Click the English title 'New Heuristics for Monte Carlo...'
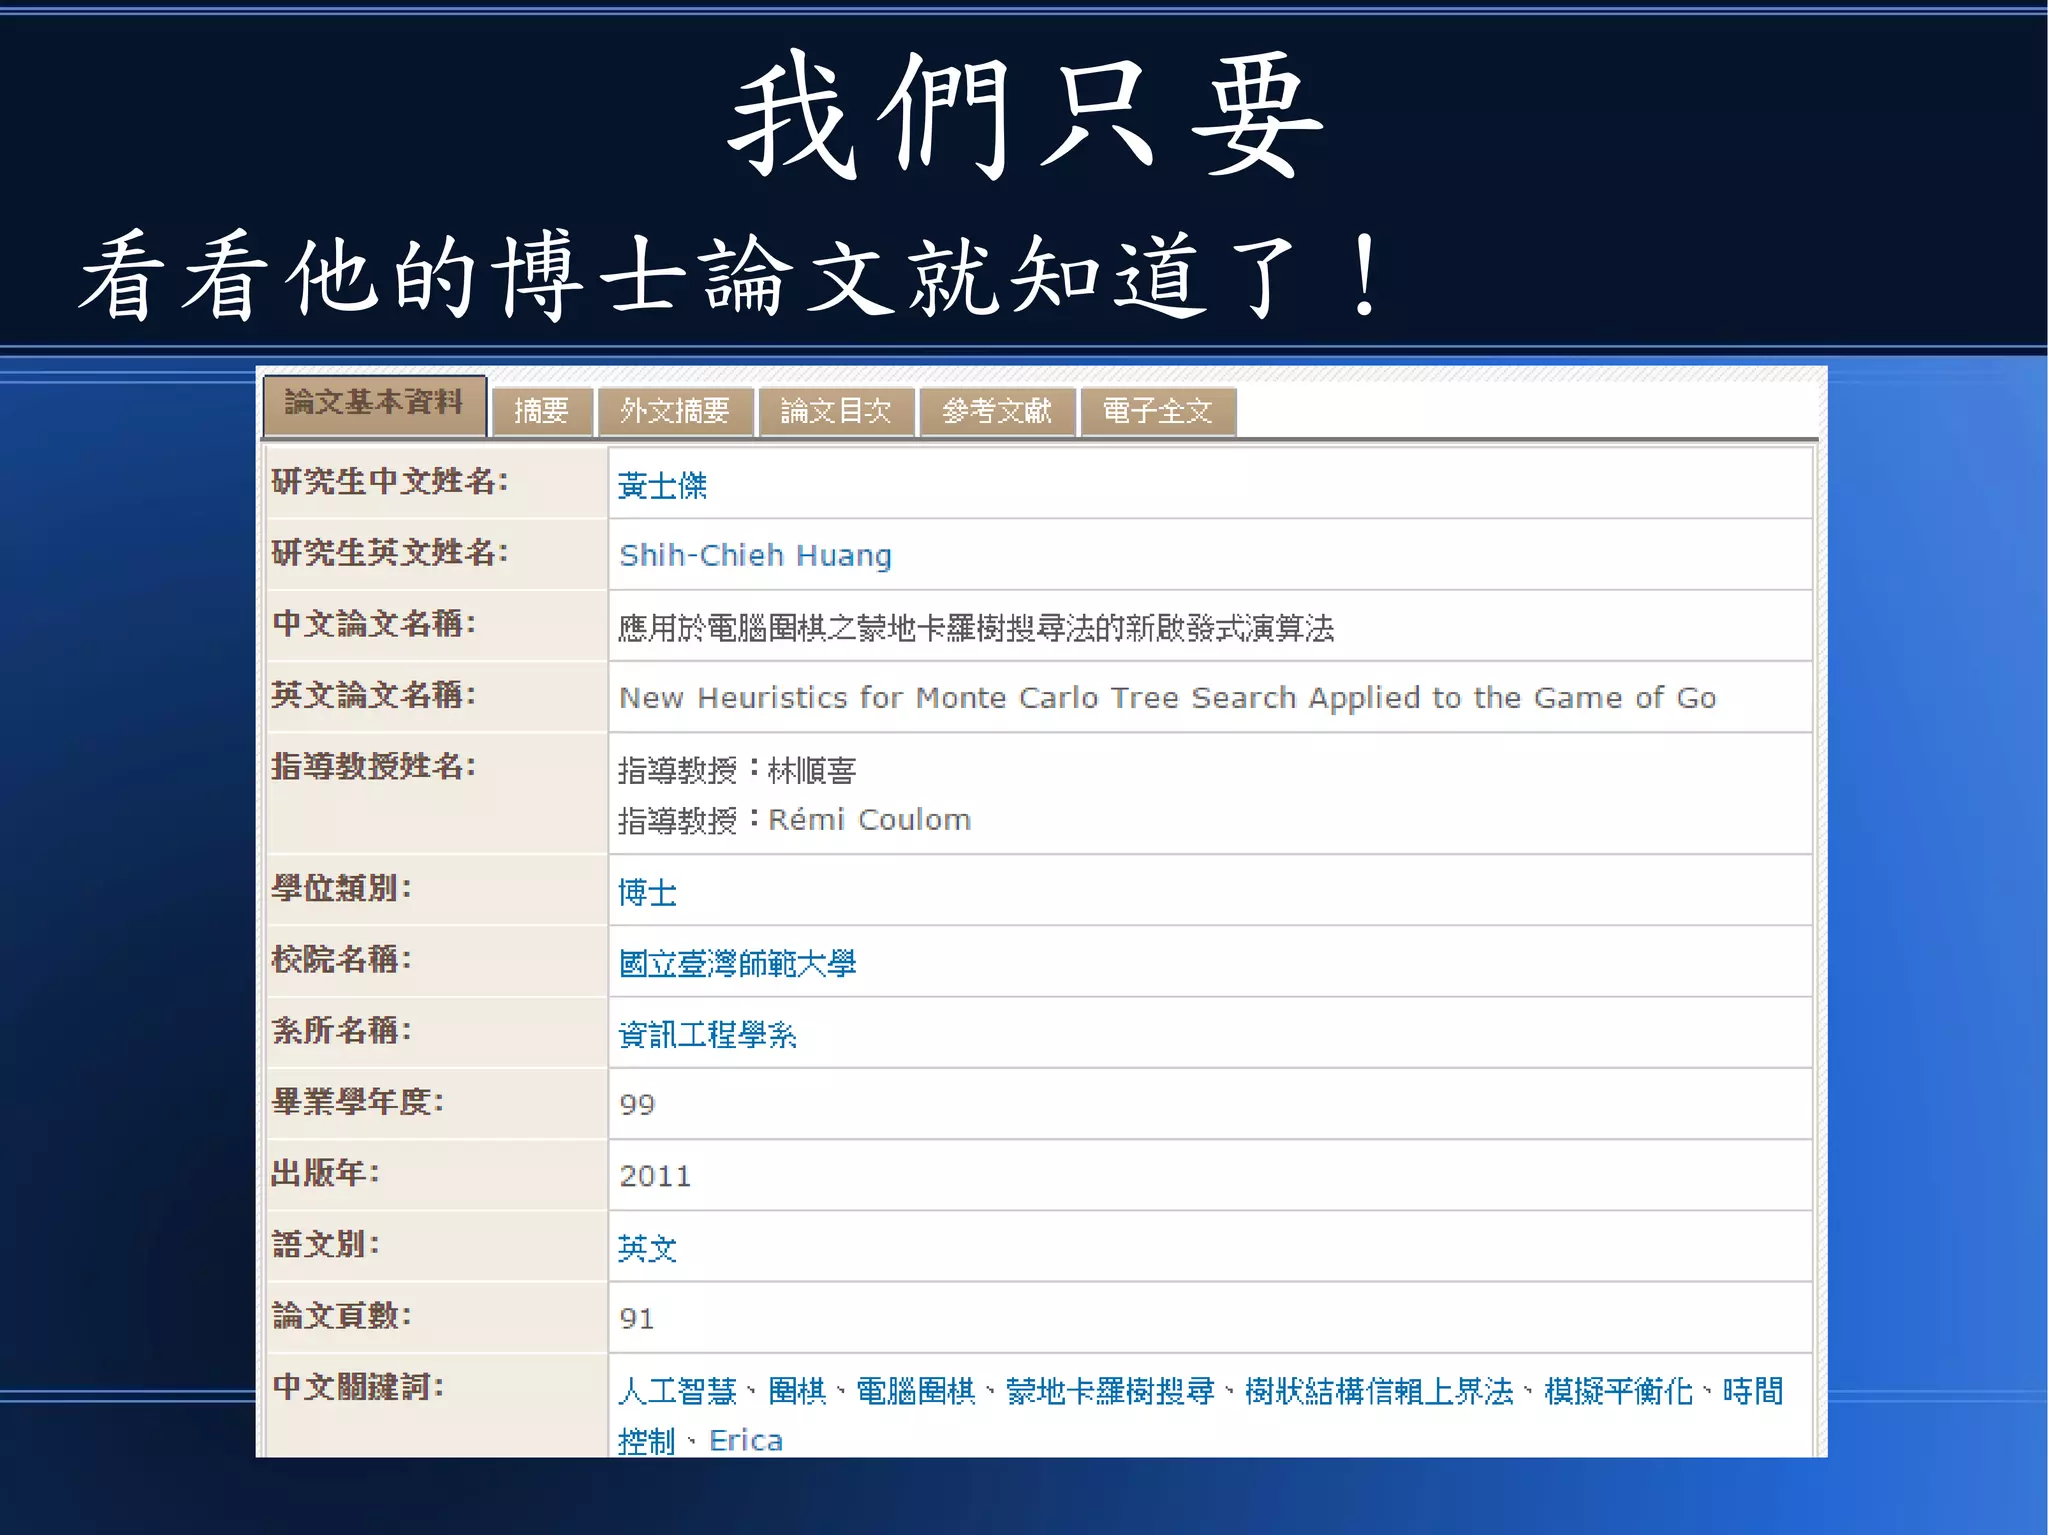 pos(1167,697)
